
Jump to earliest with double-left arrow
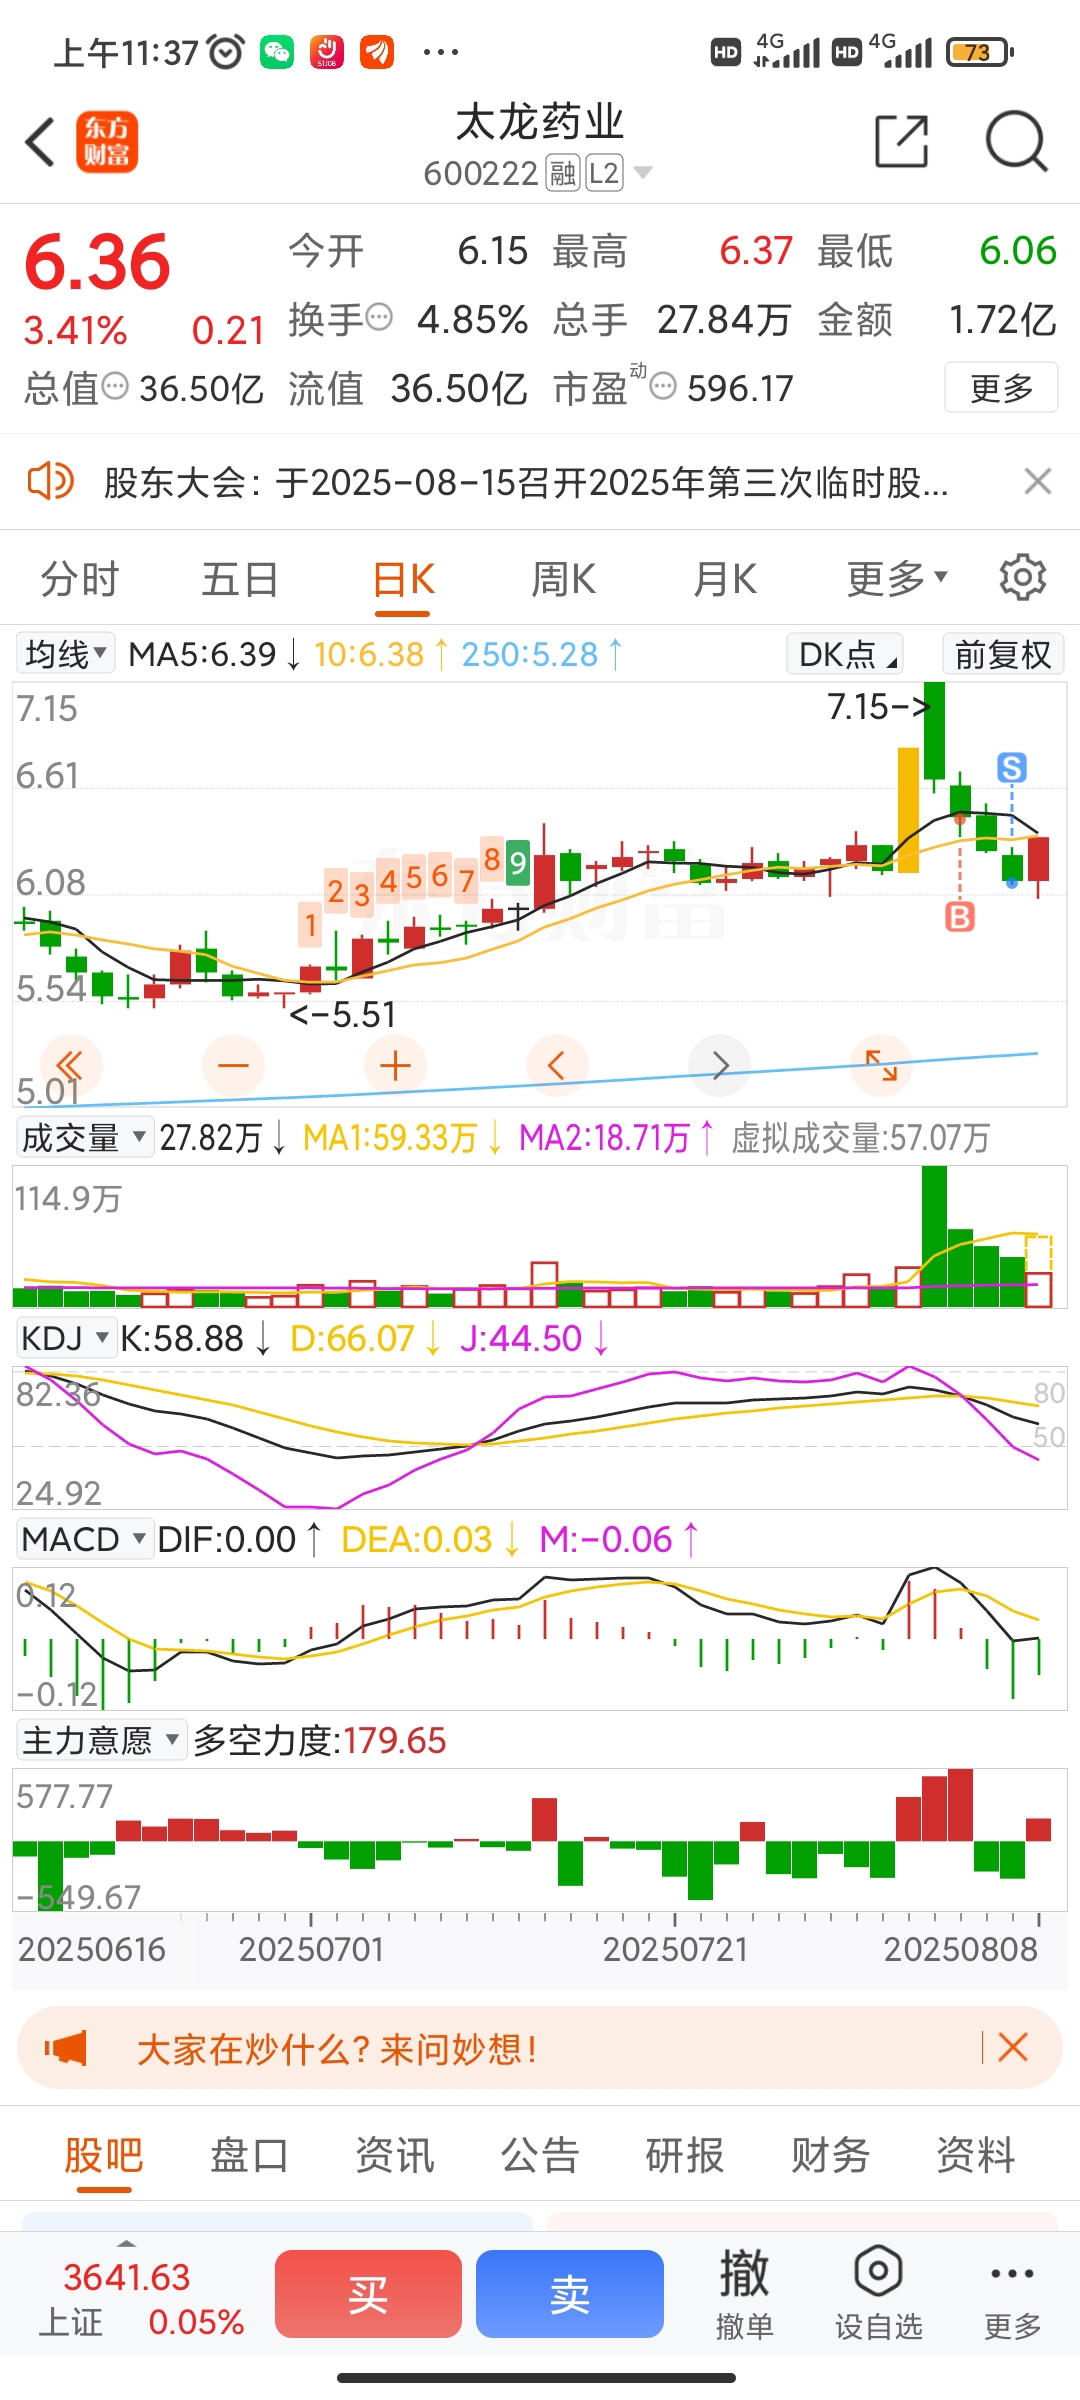(70, 1065)
